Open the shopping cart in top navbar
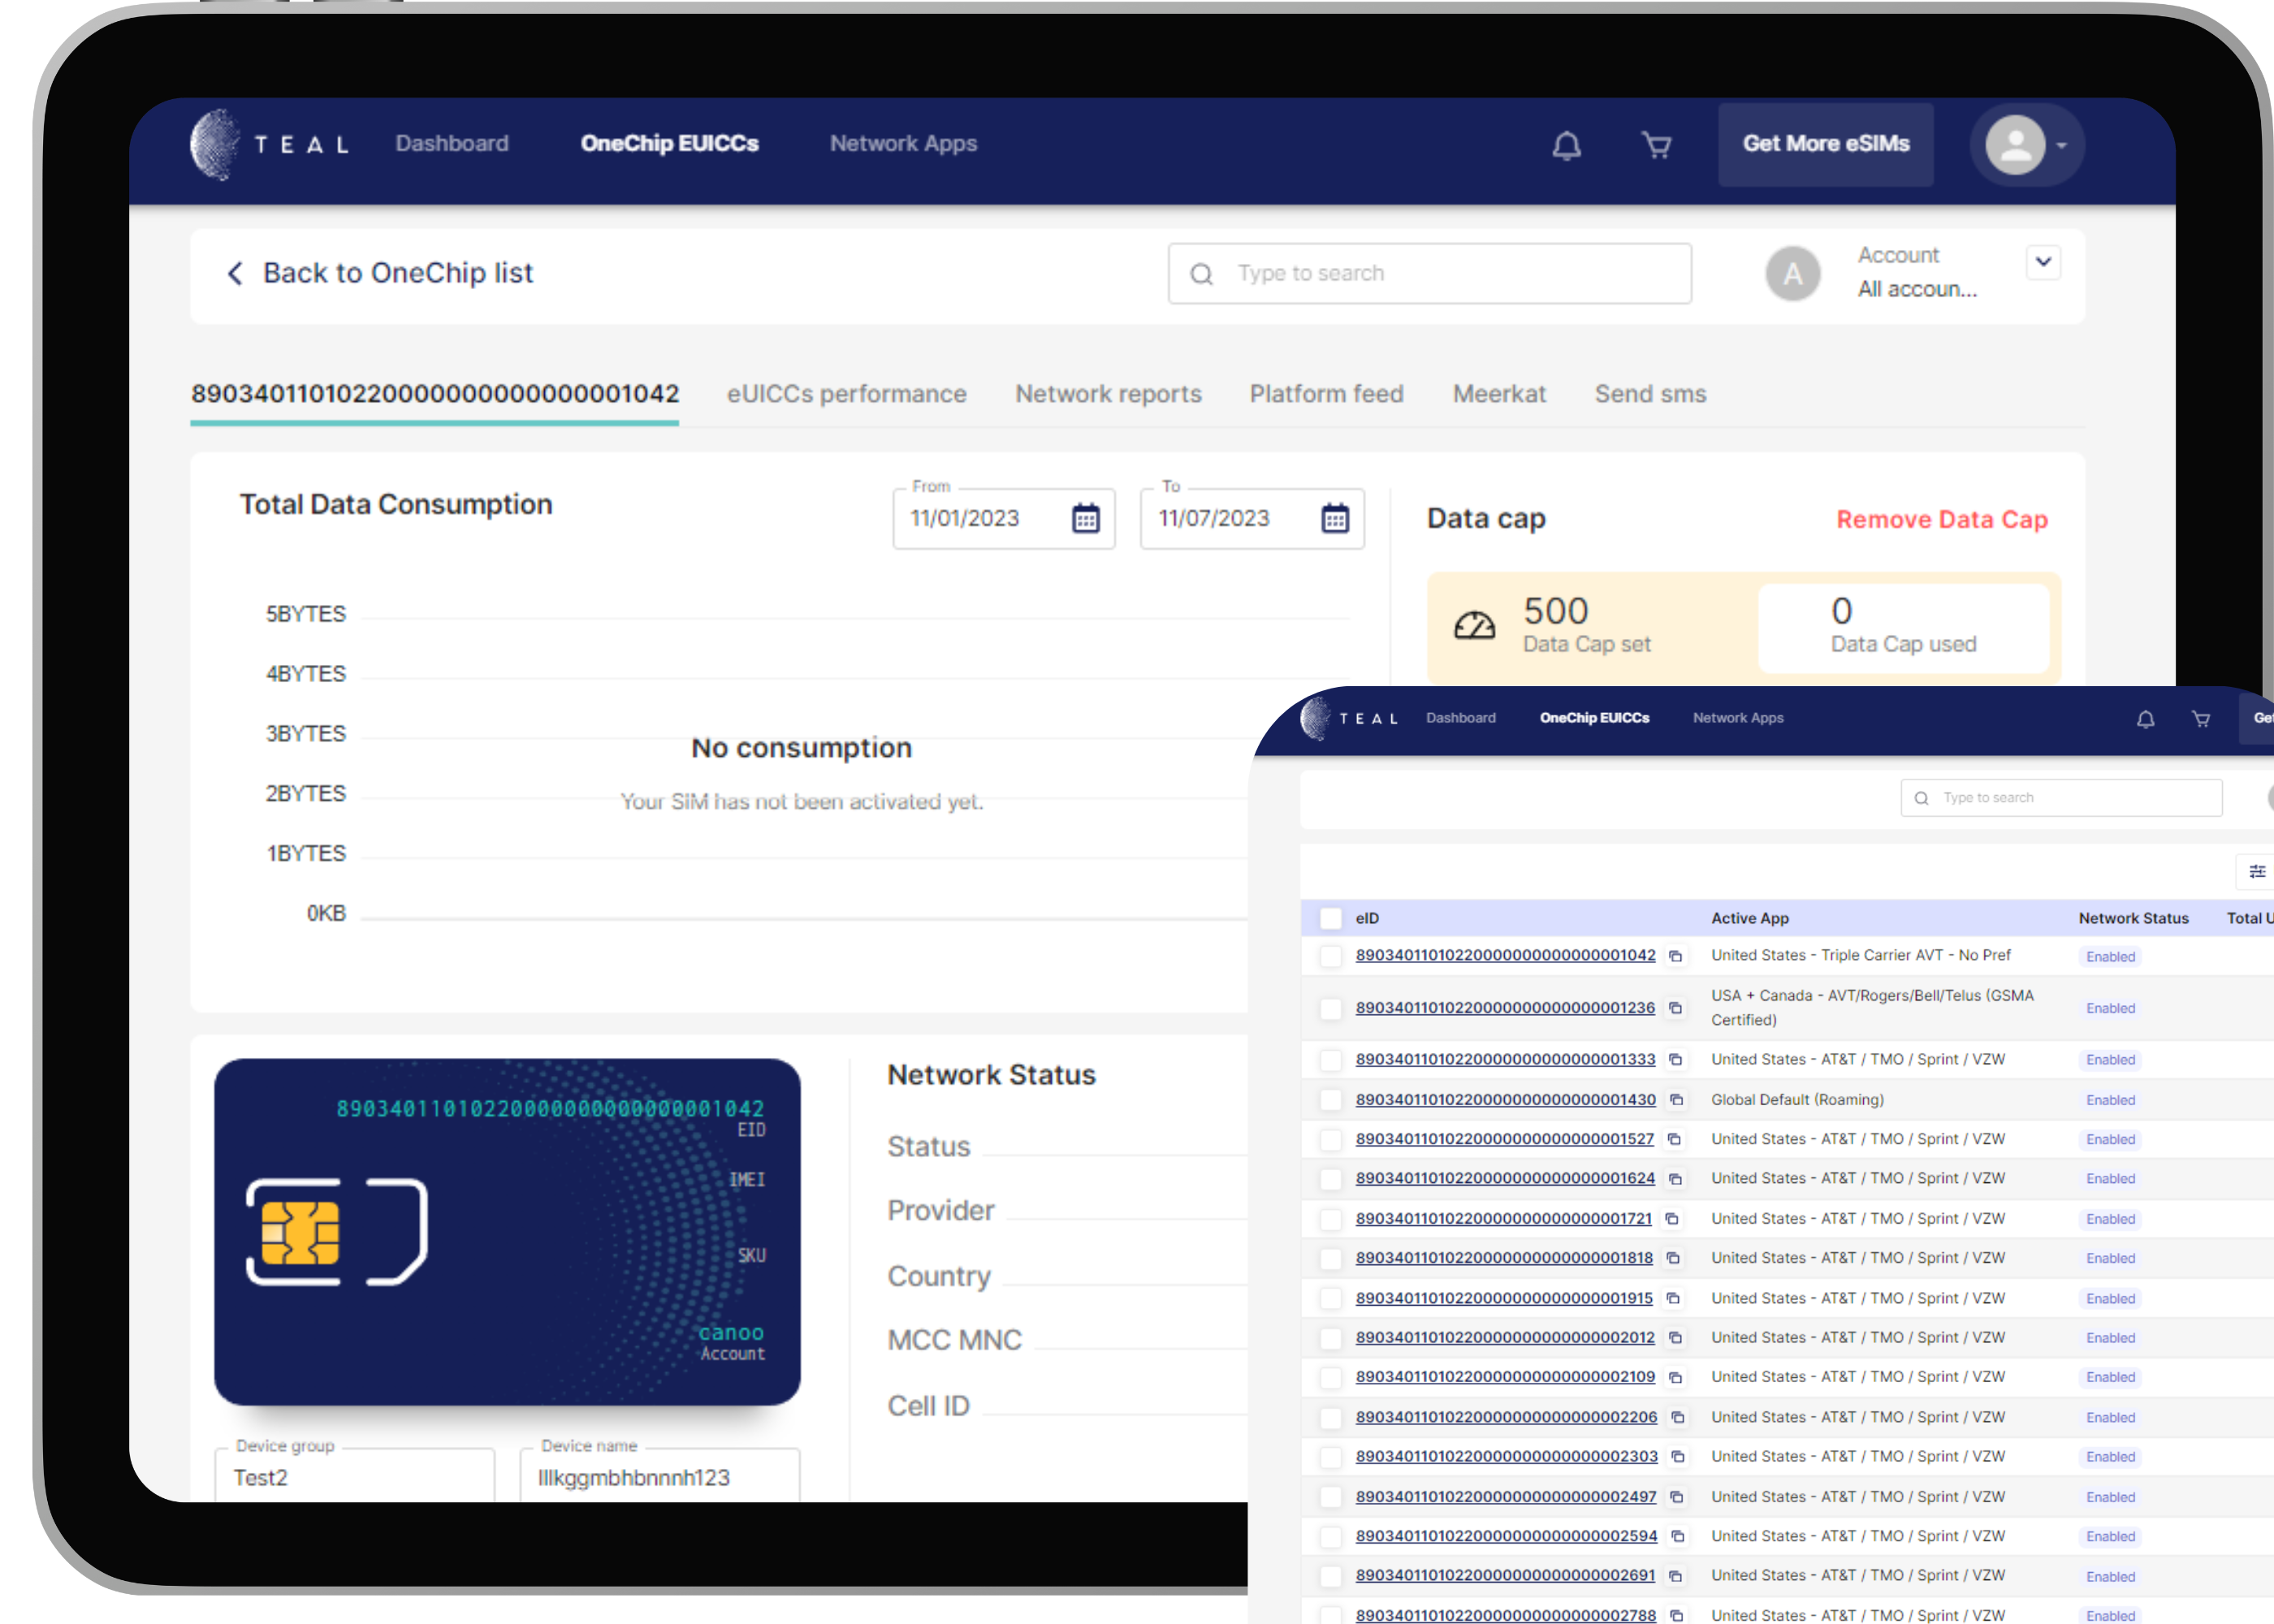 1656,146
